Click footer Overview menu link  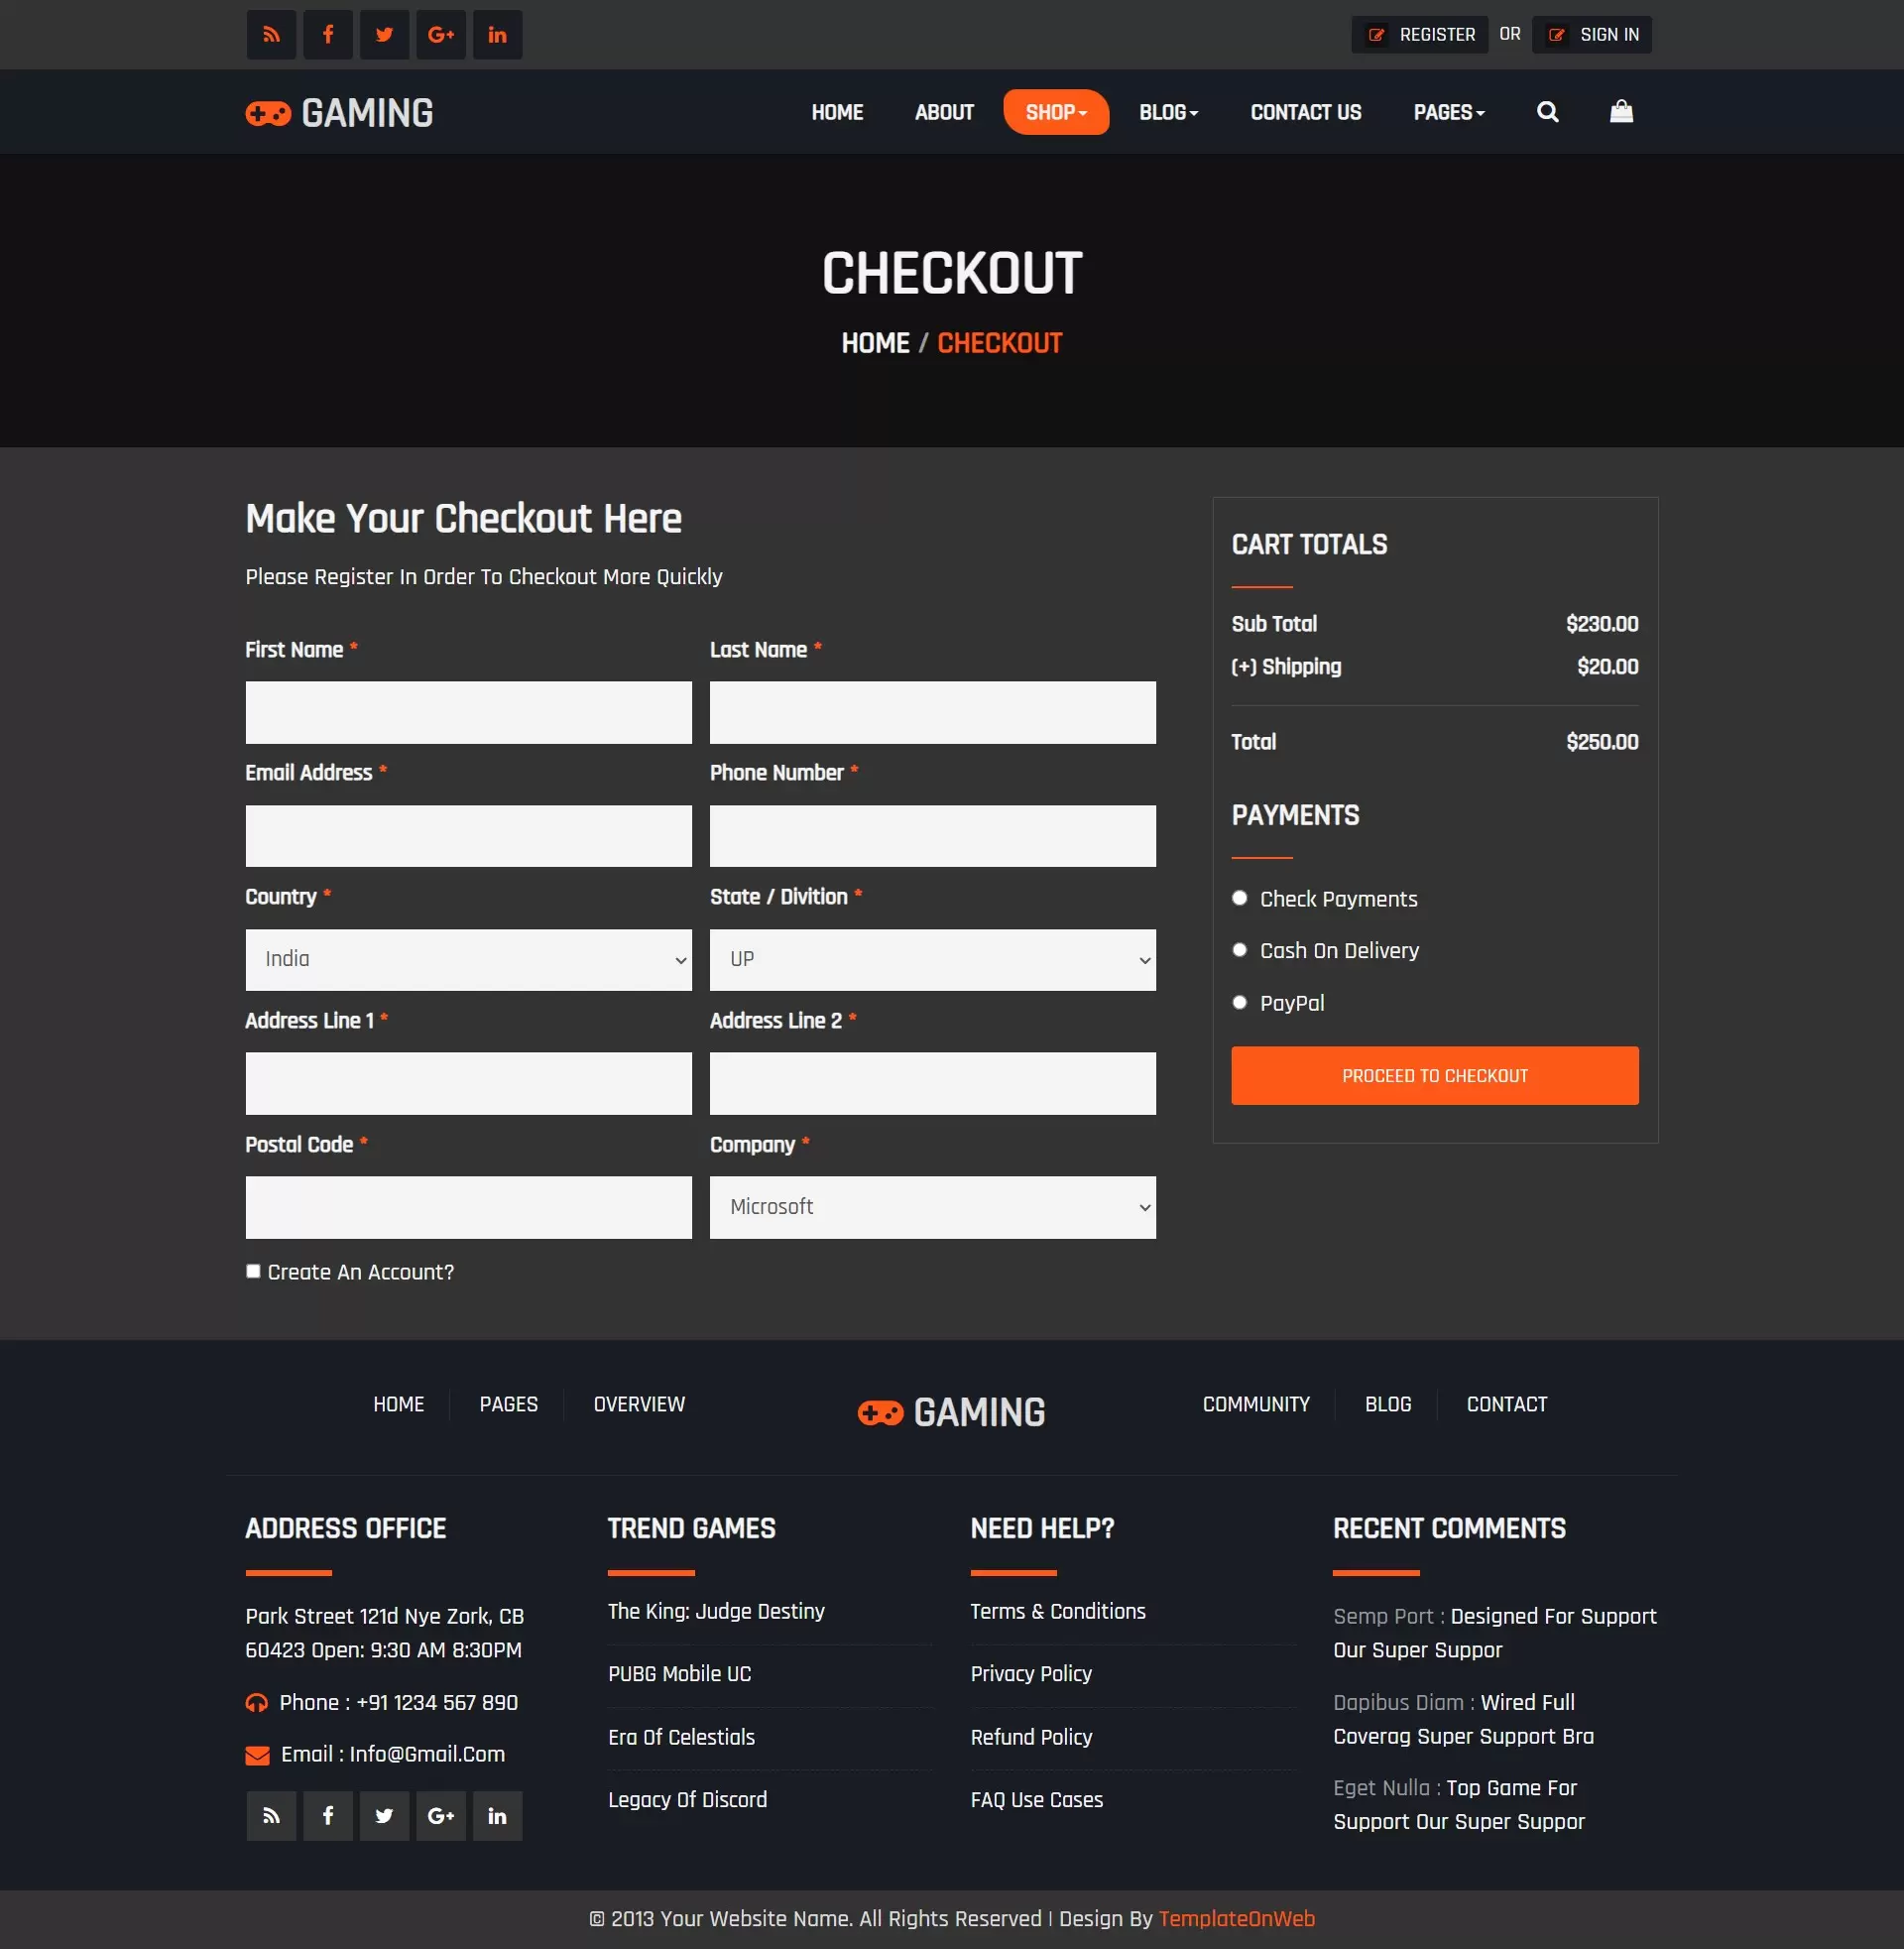(x=639, y=1404)
